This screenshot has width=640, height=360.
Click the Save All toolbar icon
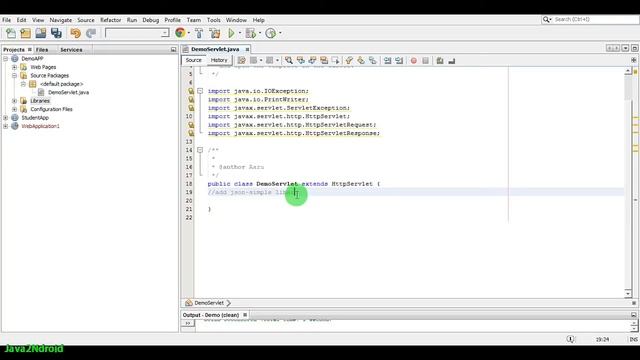(56, 33)
